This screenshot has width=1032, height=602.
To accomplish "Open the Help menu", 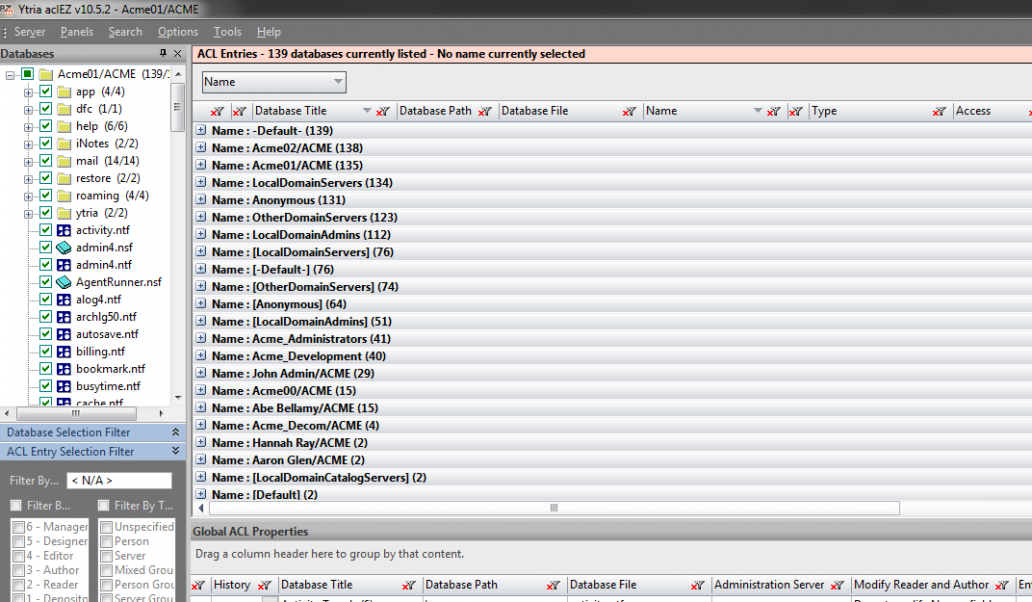I will click(x=269, y=32).
